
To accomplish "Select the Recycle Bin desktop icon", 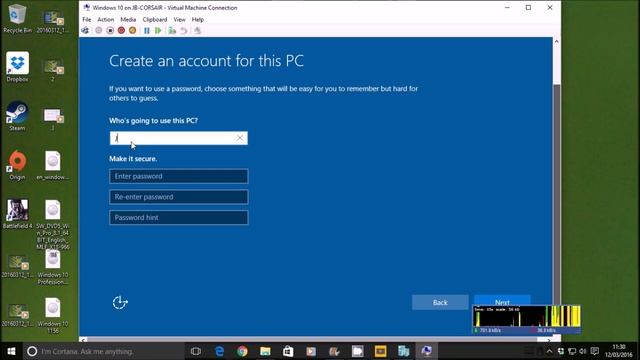I will tap(17, 19).
